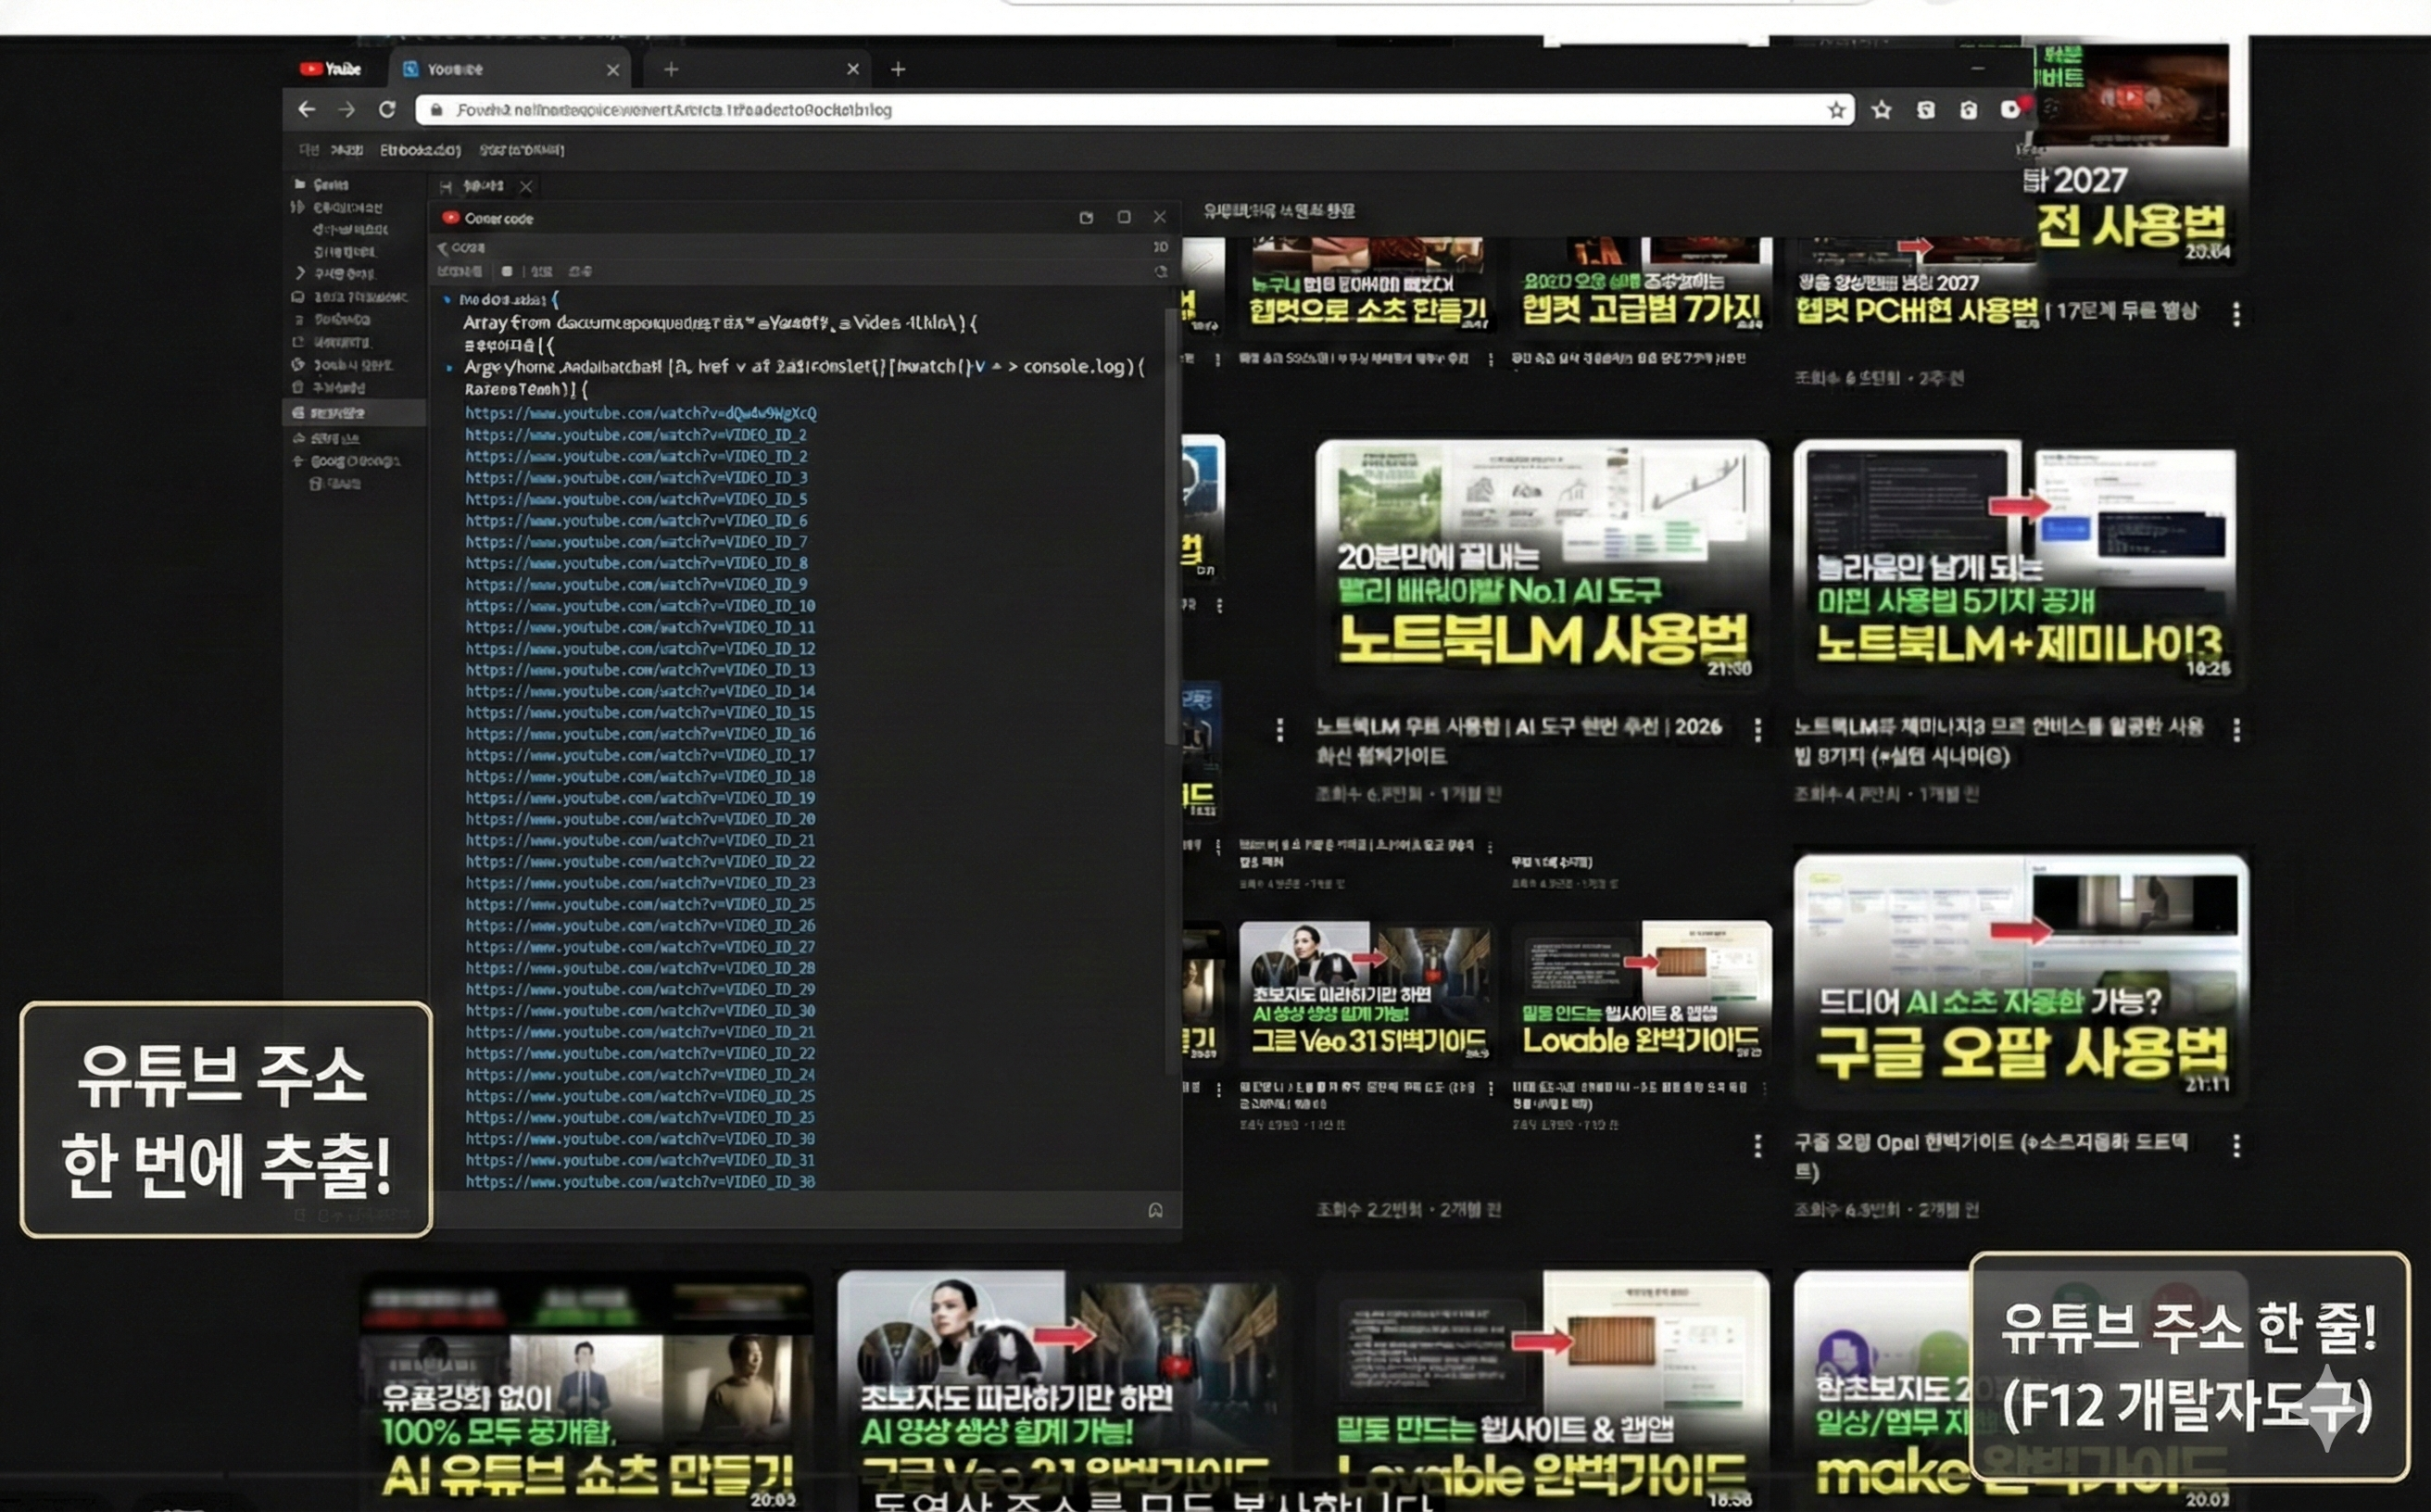Click the pop-out icon in console panel header
2431x1512 pixels.
click(1086, 218)
